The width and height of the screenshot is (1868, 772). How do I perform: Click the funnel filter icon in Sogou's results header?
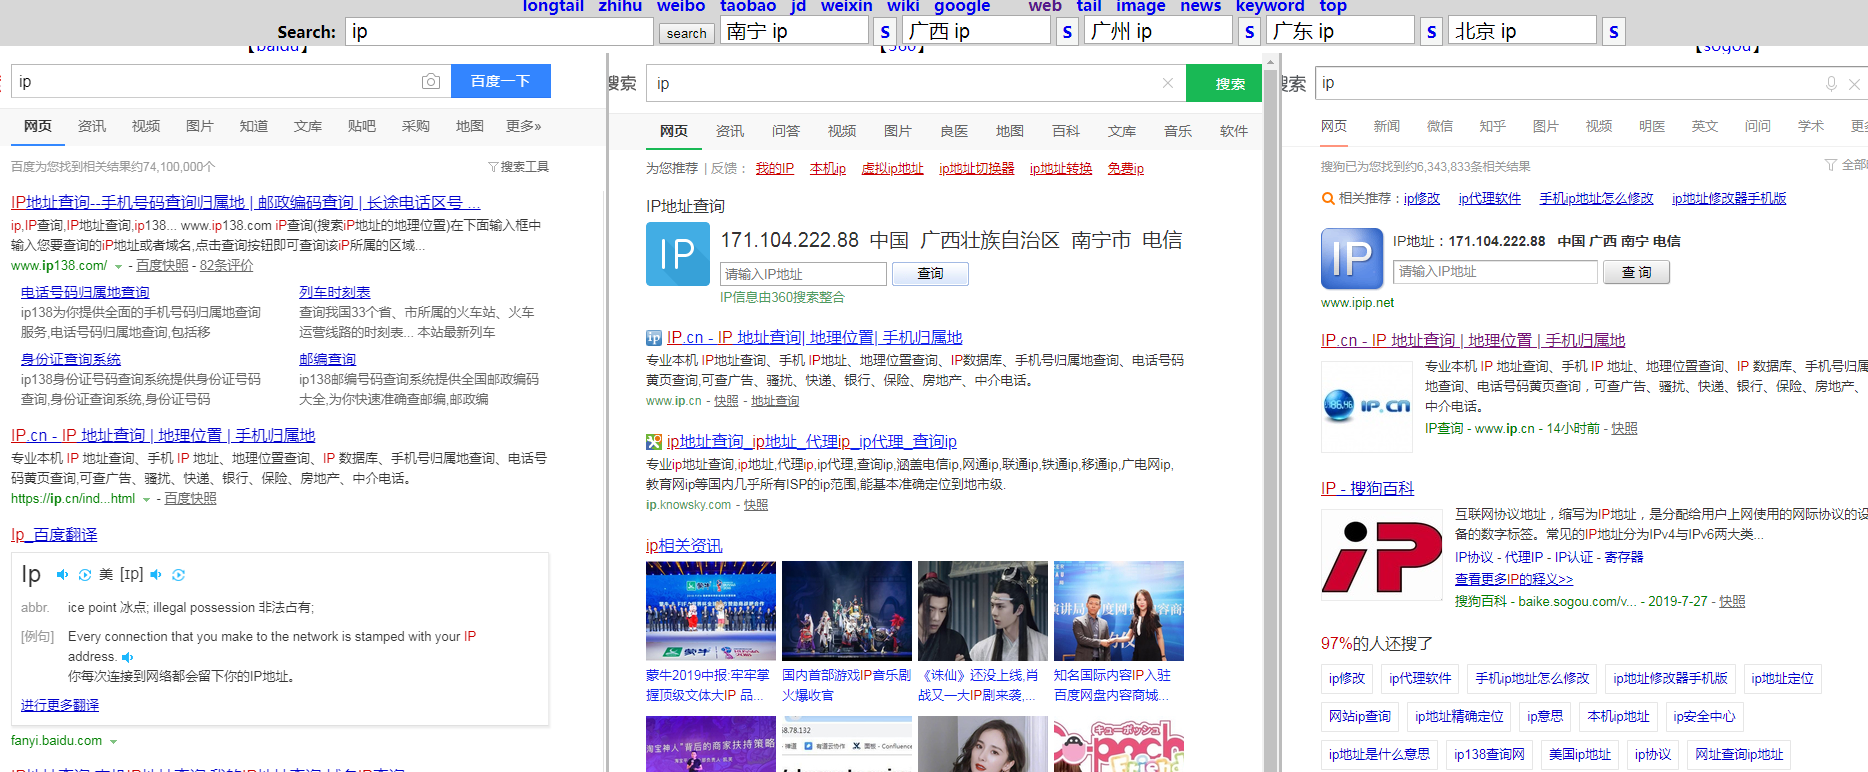tap(1830, 165)
